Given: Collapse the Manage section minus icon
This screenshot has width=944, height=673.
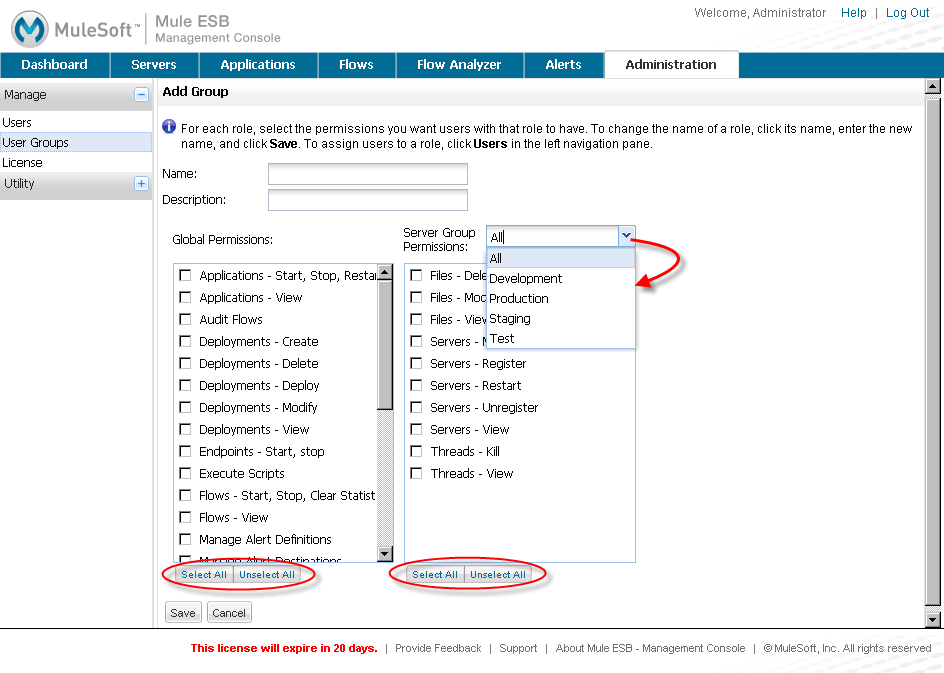Looking at the screenshot, I should [x=141, y=95].
